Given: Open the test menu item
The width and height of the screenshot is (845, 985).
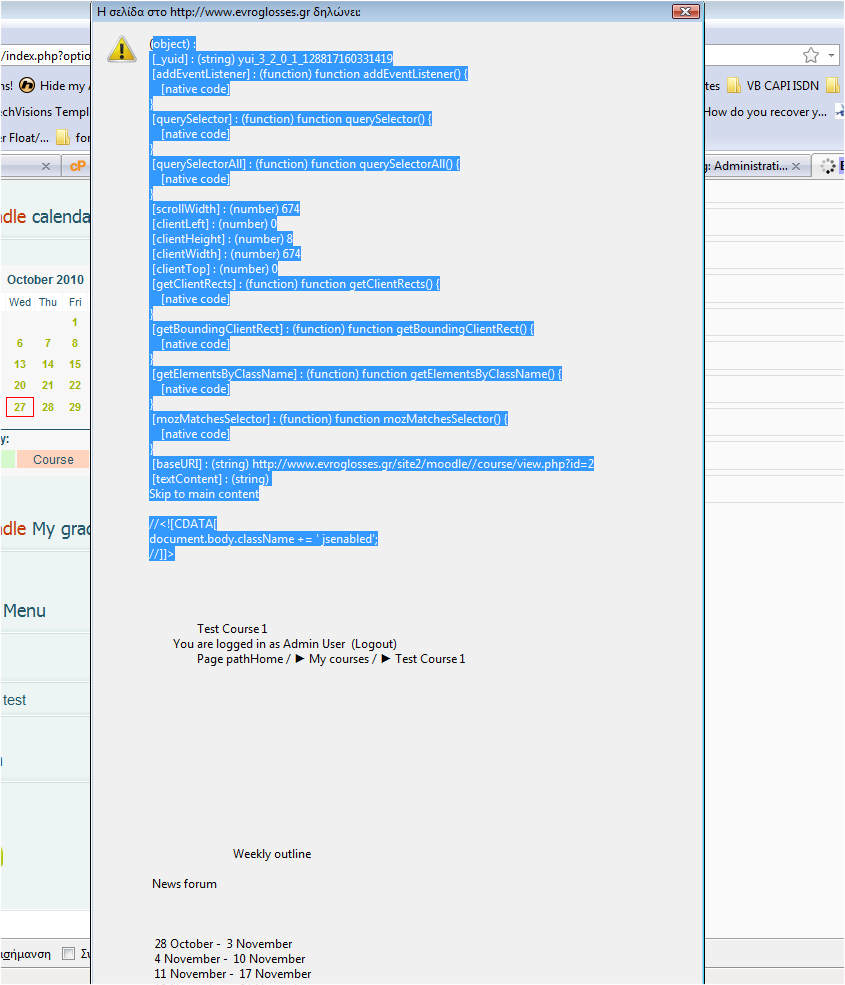Looking at the screenshot, I should pos(14,700).
